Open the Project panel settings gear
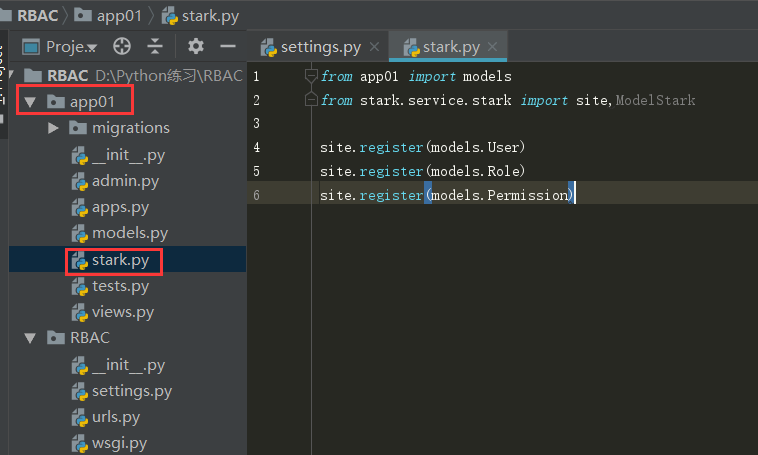Image resolution: width=758 pixels, height=455 pixels. point(196,46)
